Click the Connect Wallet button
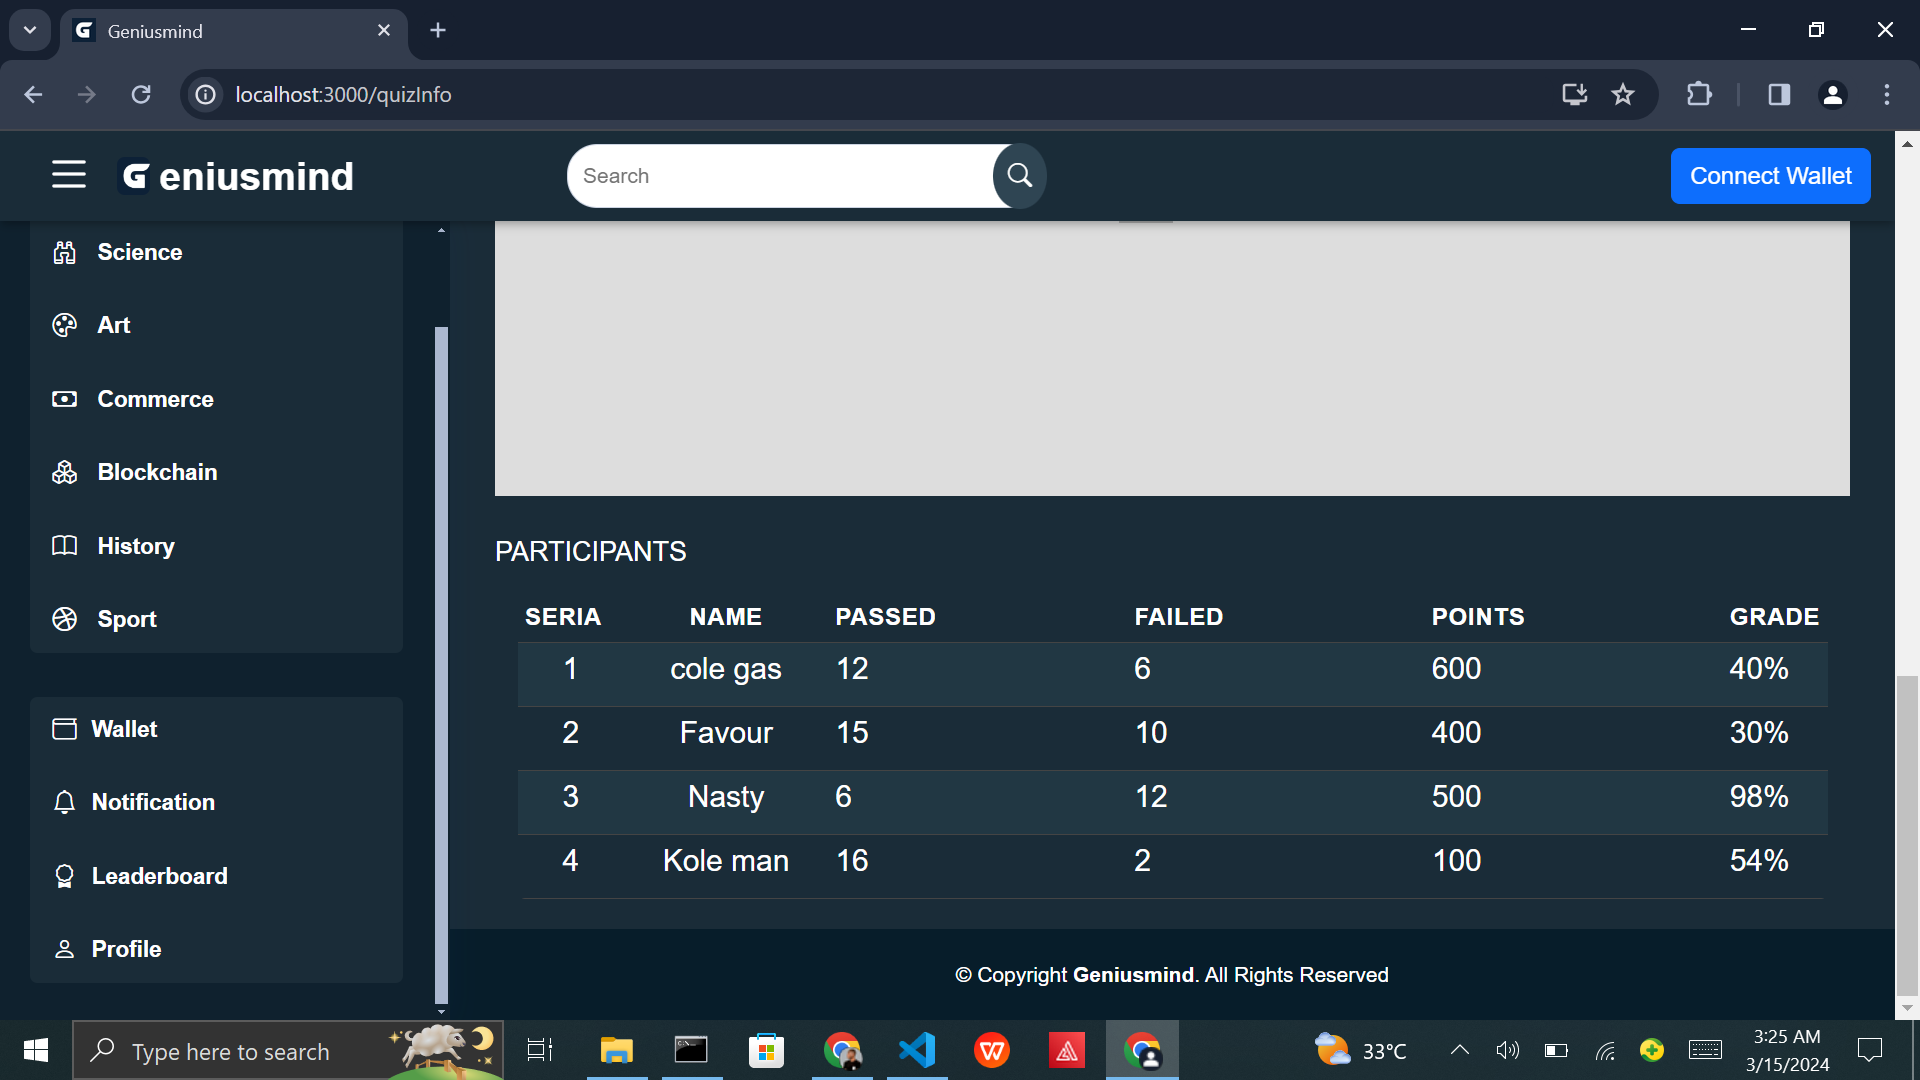The image size is (1920, 1080). coord(1769,176)
